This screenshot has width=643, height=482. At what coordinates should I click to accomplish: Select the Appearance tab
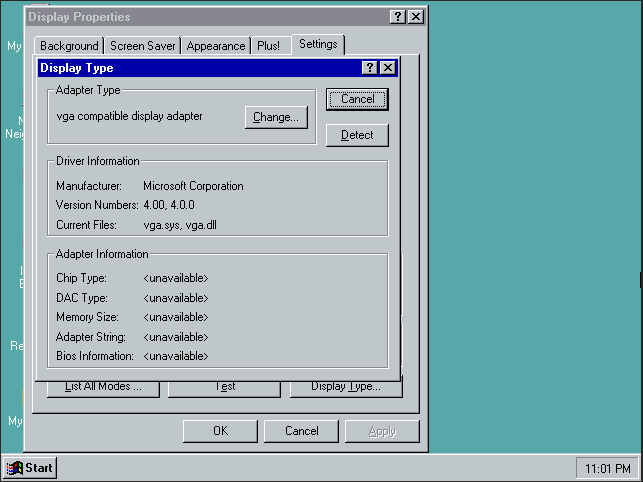click(216, 46)
